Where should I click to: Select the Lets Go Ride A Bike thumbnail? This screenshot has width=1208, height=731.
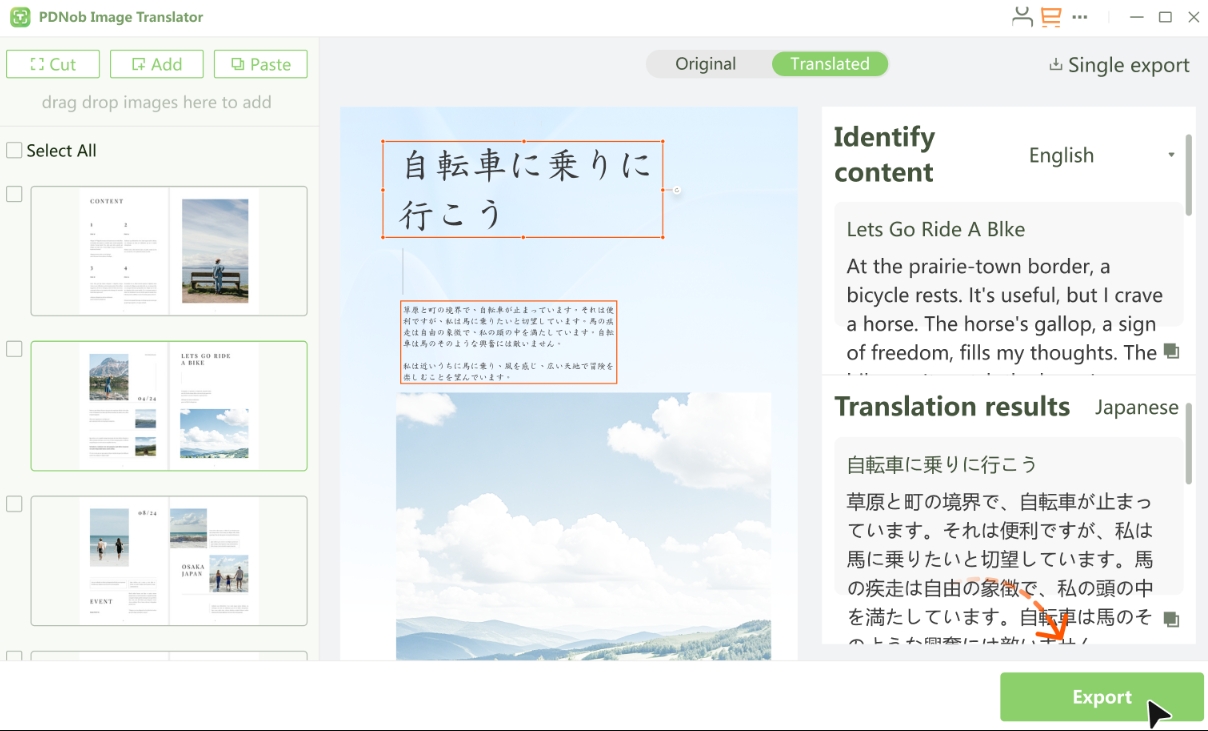click(169, 406)
